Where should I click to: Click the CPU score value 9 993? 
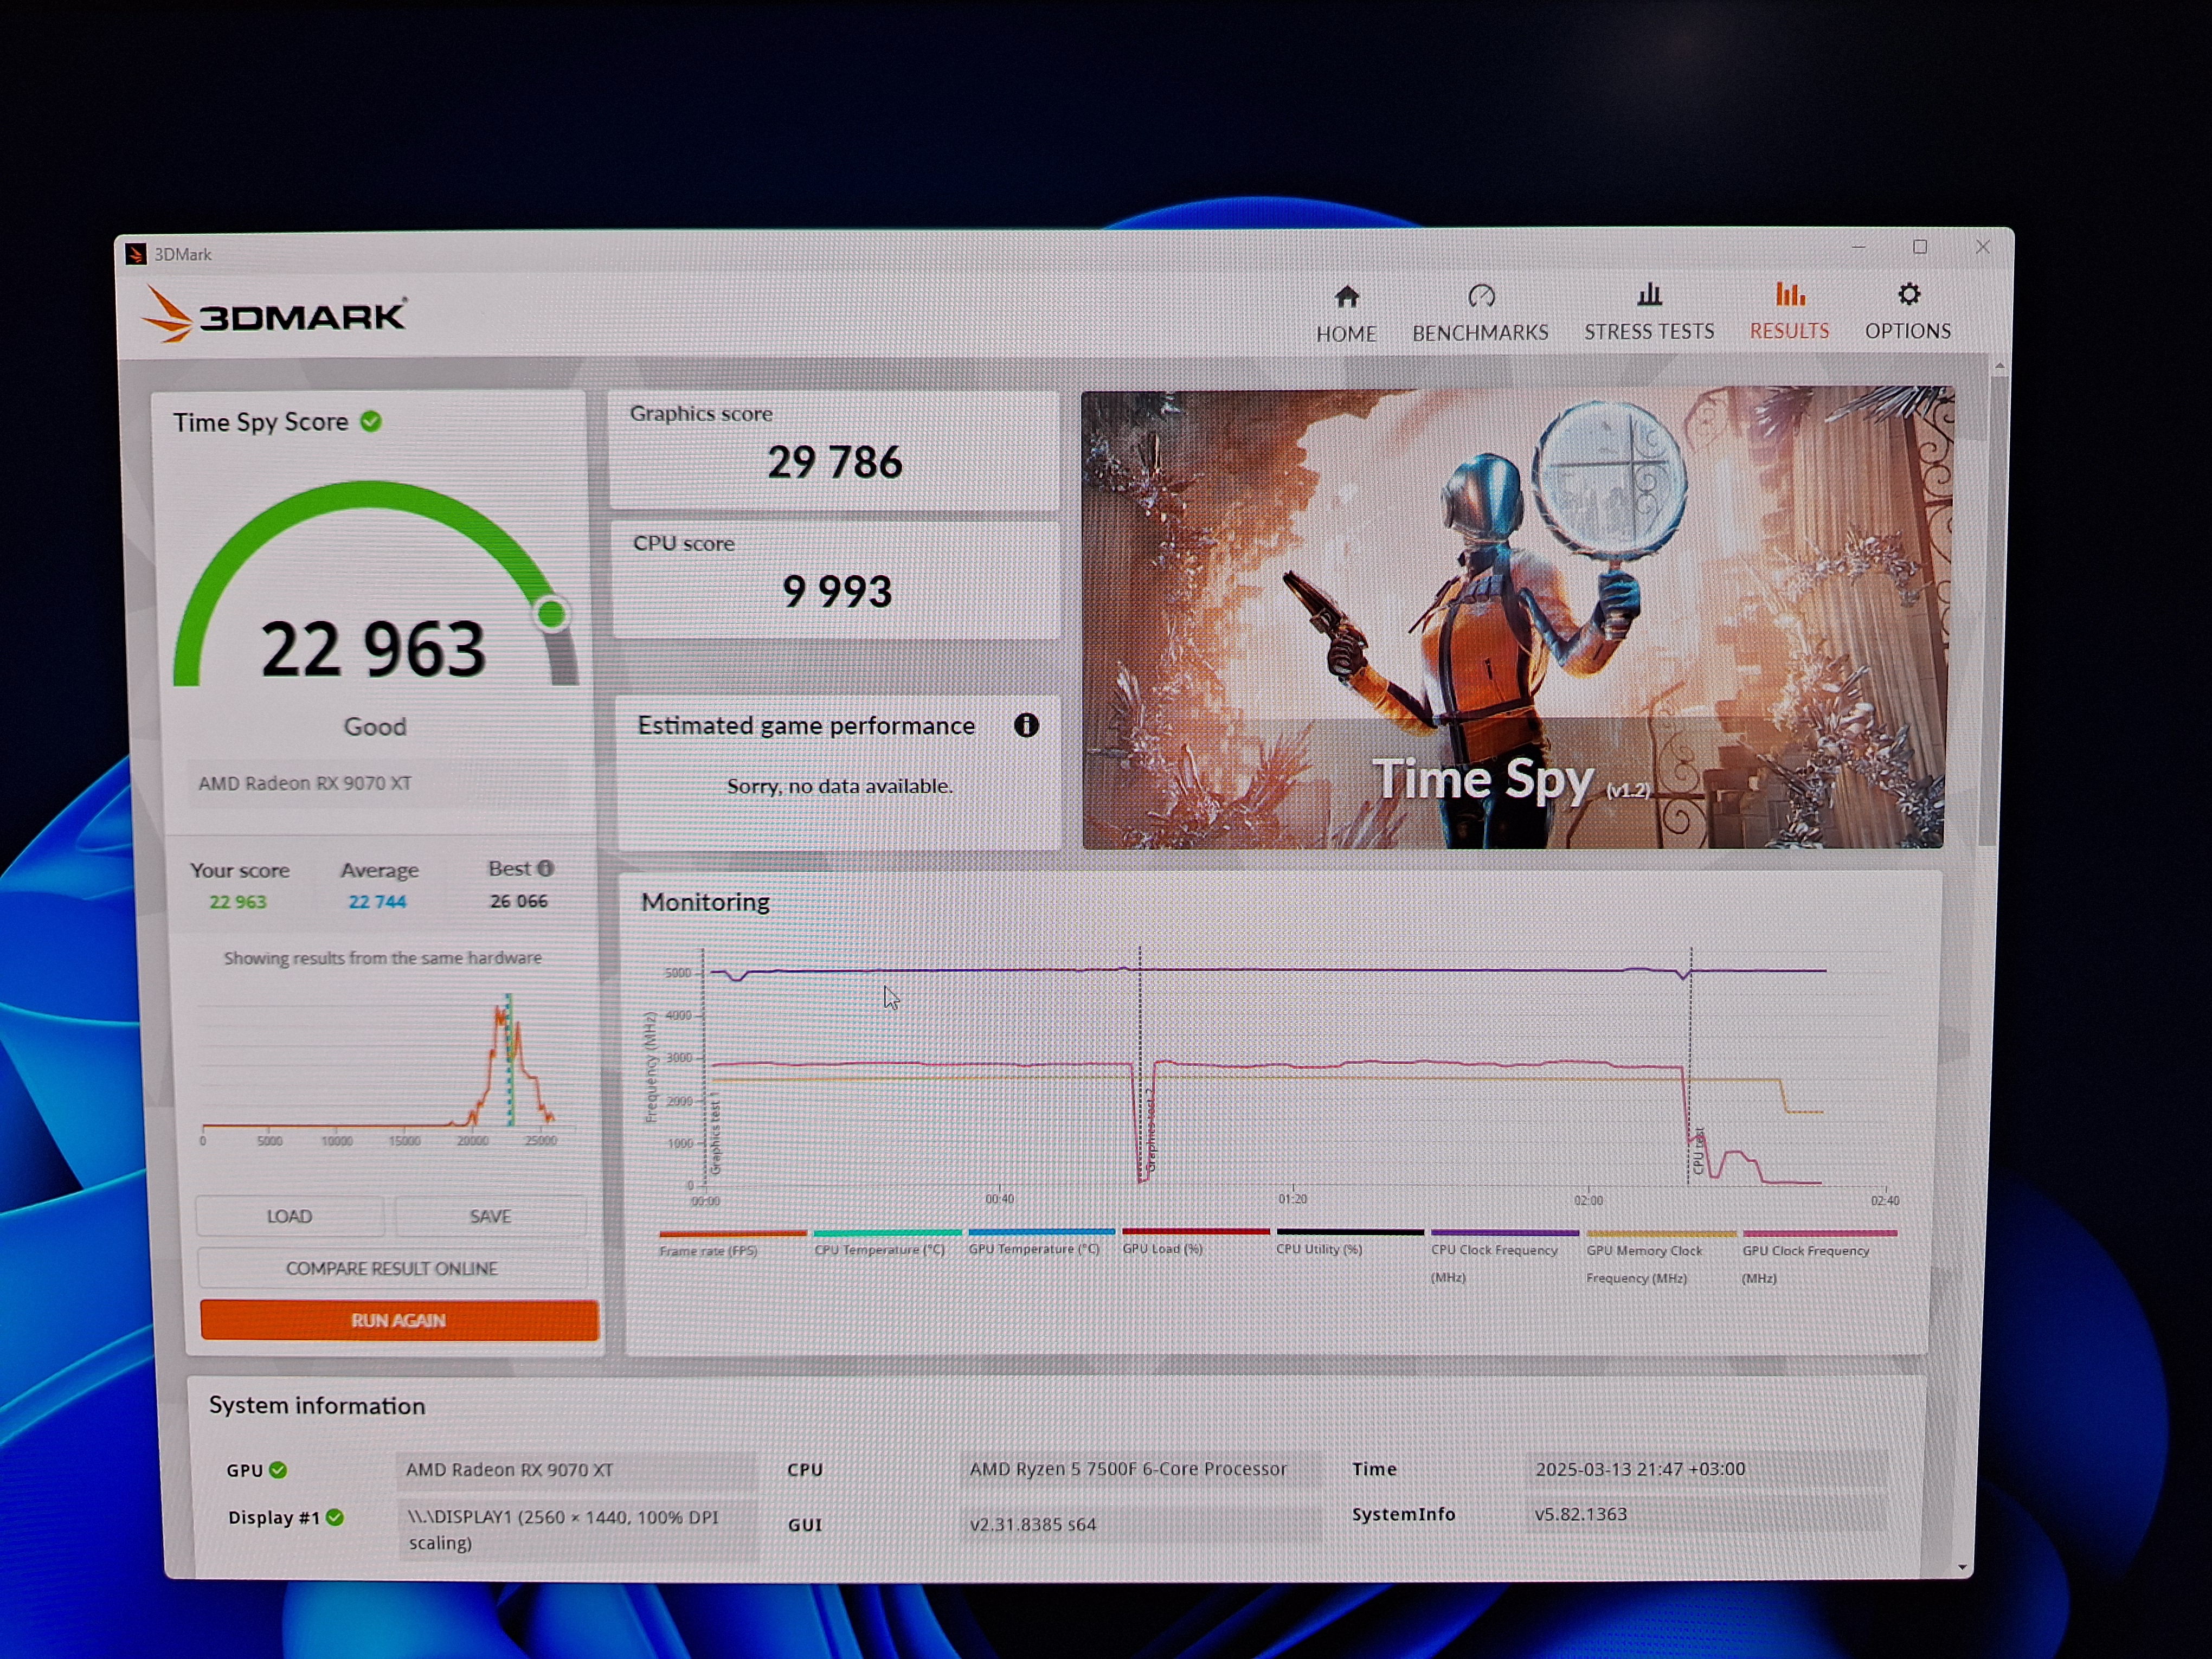coord(837,591)
